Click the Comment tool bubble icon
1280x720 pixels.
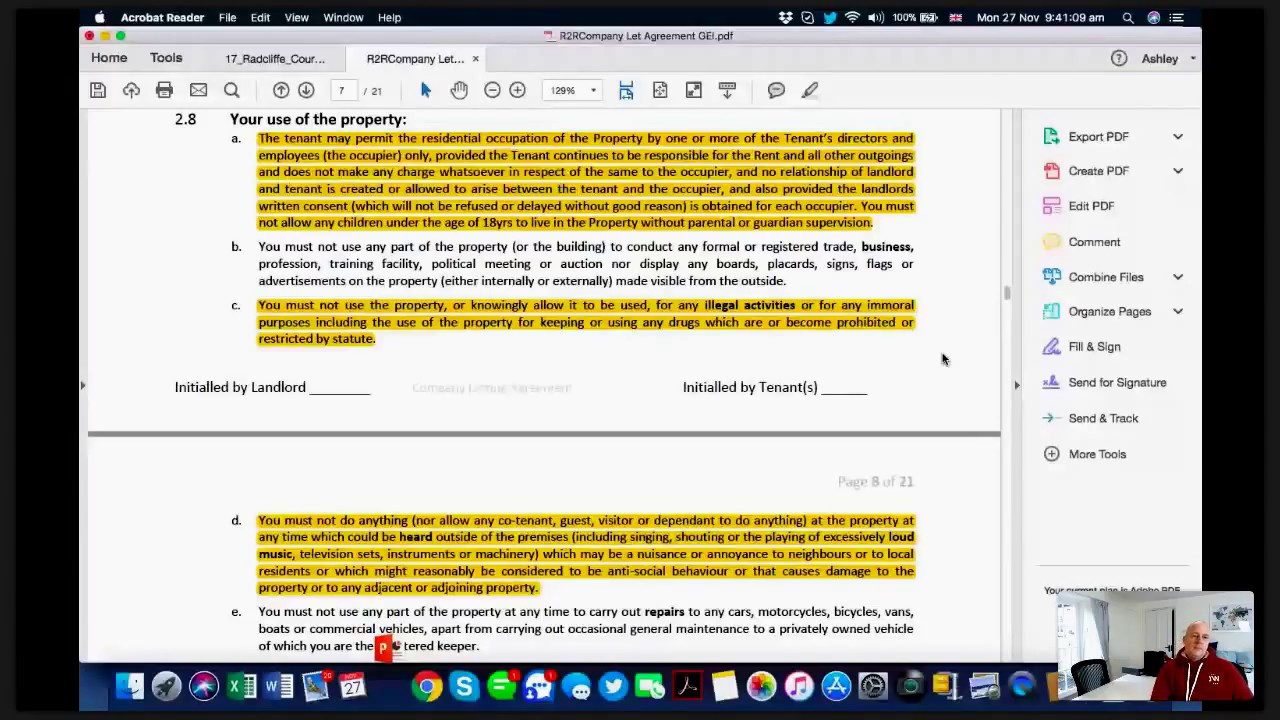1051,242
